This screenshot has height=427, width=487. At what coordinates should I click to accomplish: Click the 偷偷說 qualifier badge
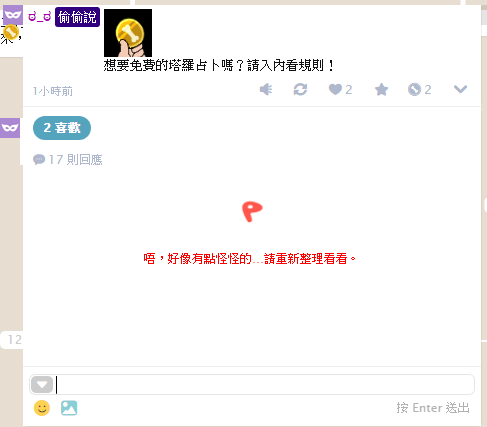77,17
